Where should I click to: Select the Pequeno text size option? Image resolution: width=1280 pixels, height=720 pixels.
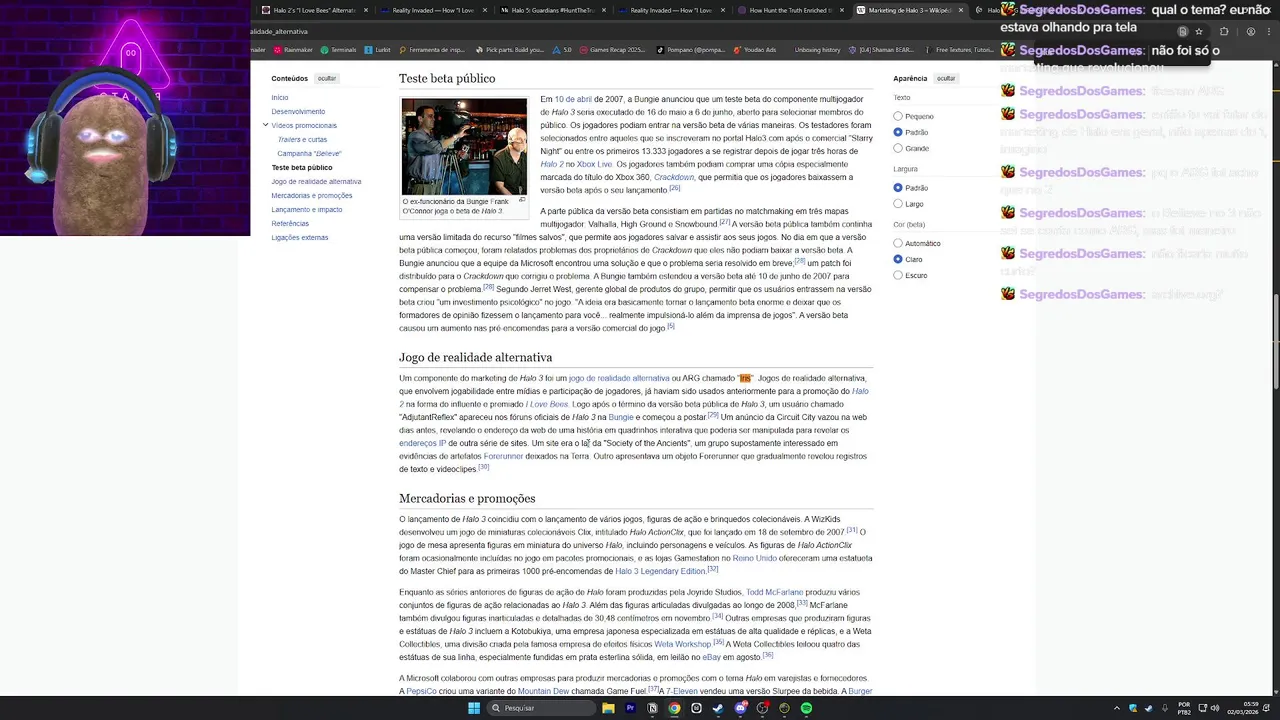[898, 116]
